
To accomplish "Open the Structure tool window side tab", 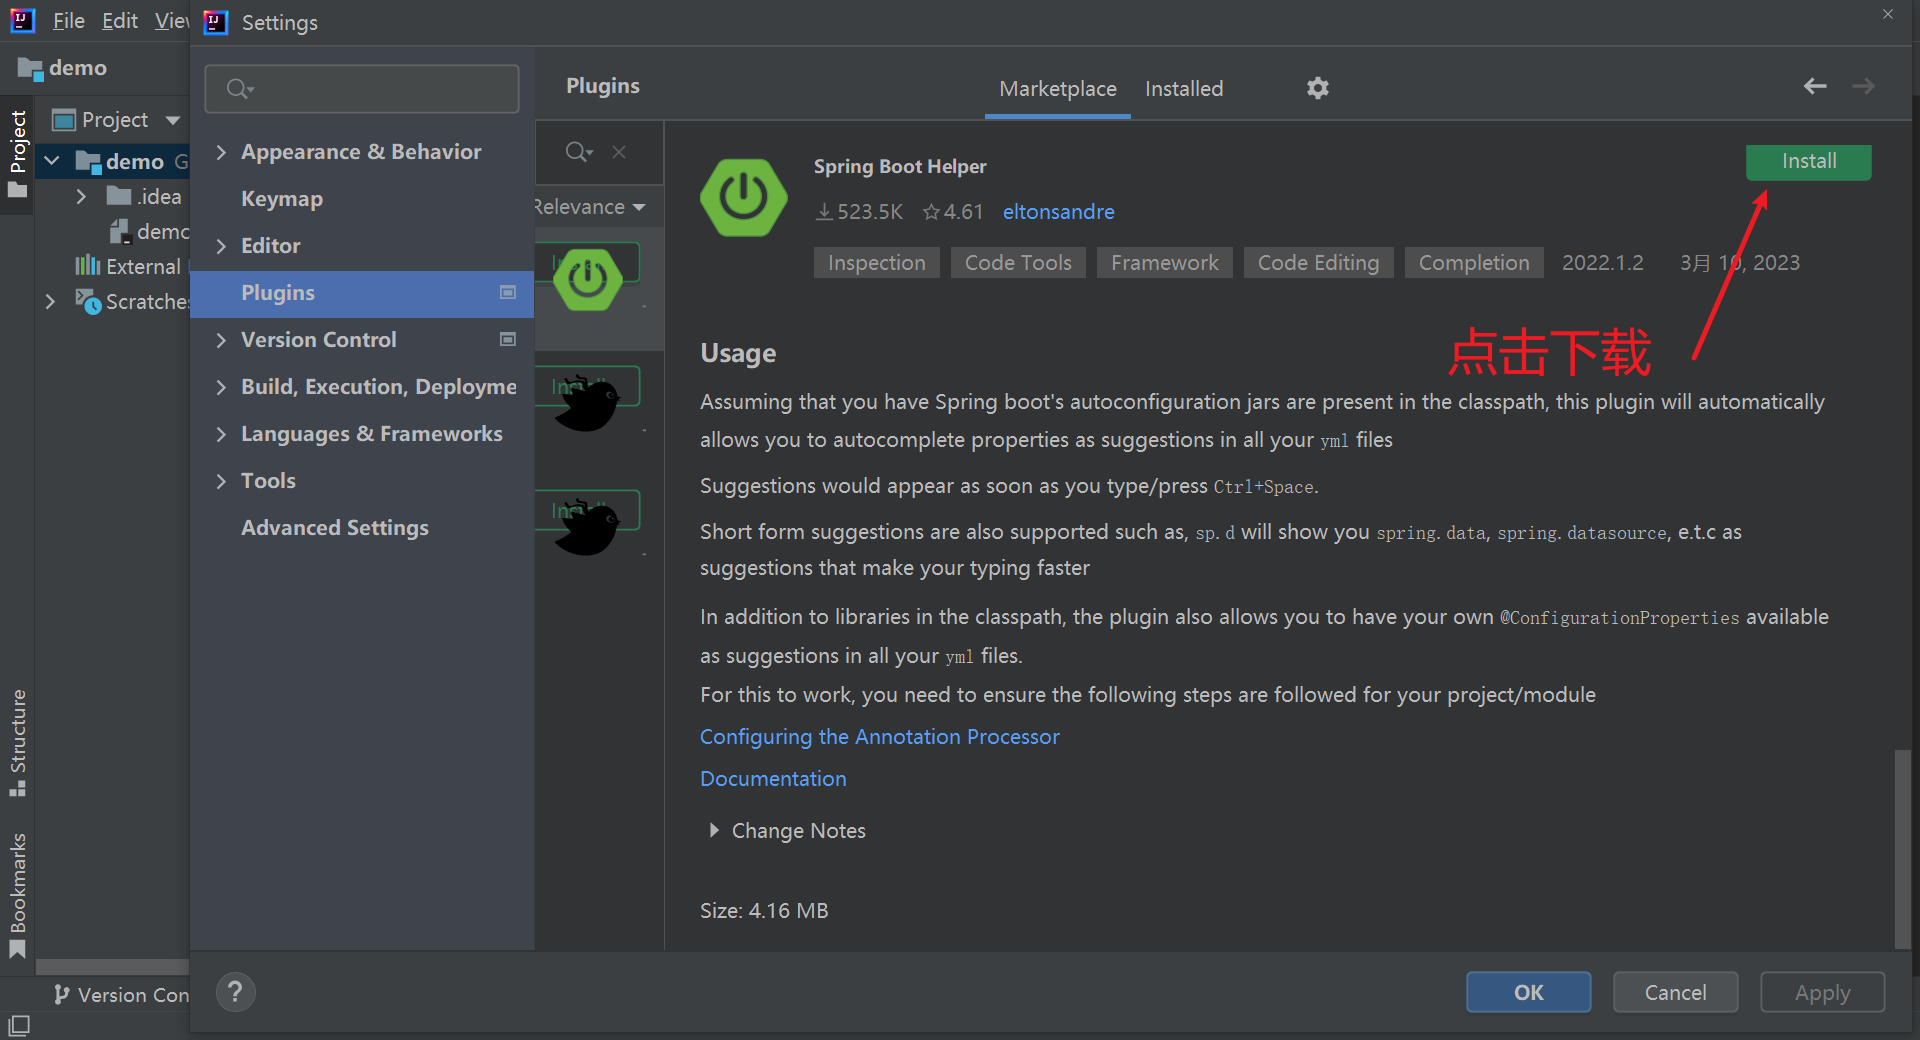I will click(x=18, y=742).
